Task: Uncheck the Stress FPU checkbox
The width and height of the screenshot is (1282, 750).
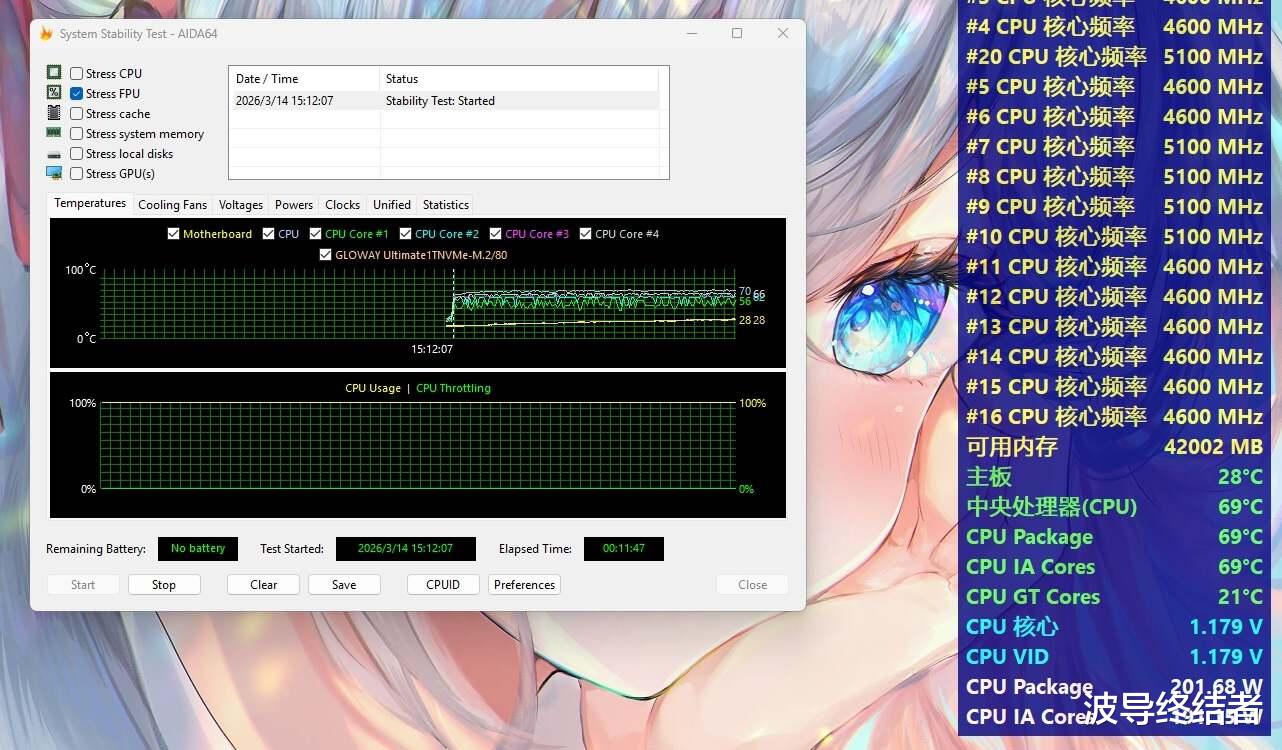Action: pyautogui.click(x=76, y=93)
